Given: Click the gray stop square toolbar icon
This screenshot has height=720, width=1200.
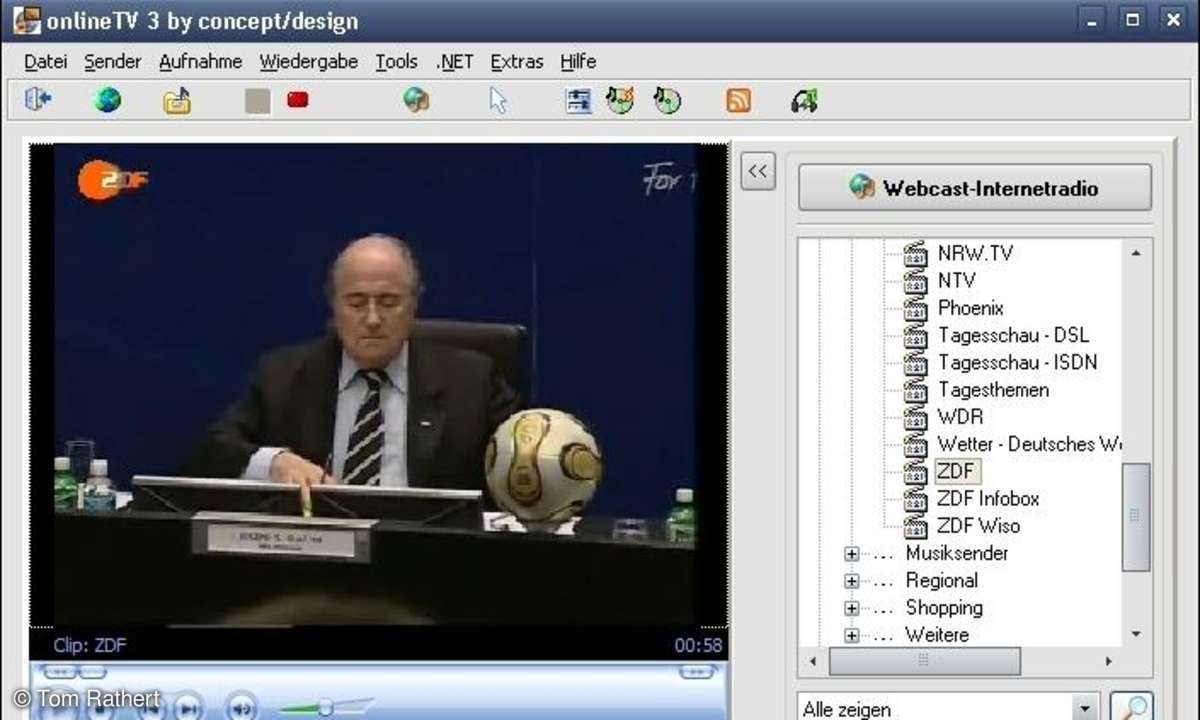Looking at the screenshot, I should click(258, 100).
